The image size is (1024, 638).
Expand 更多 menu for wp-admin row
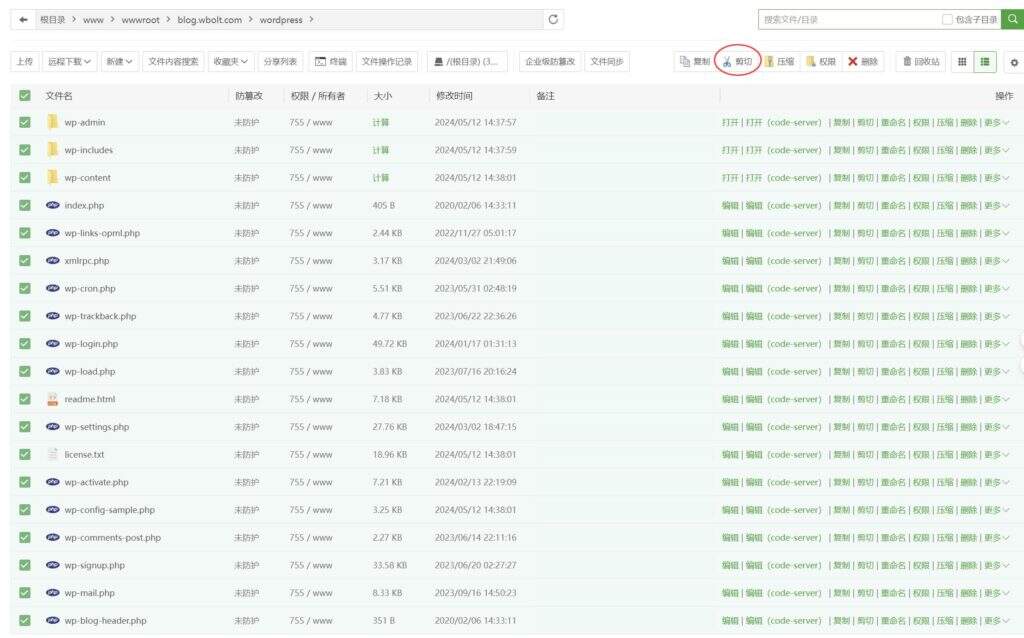point(997,122)
